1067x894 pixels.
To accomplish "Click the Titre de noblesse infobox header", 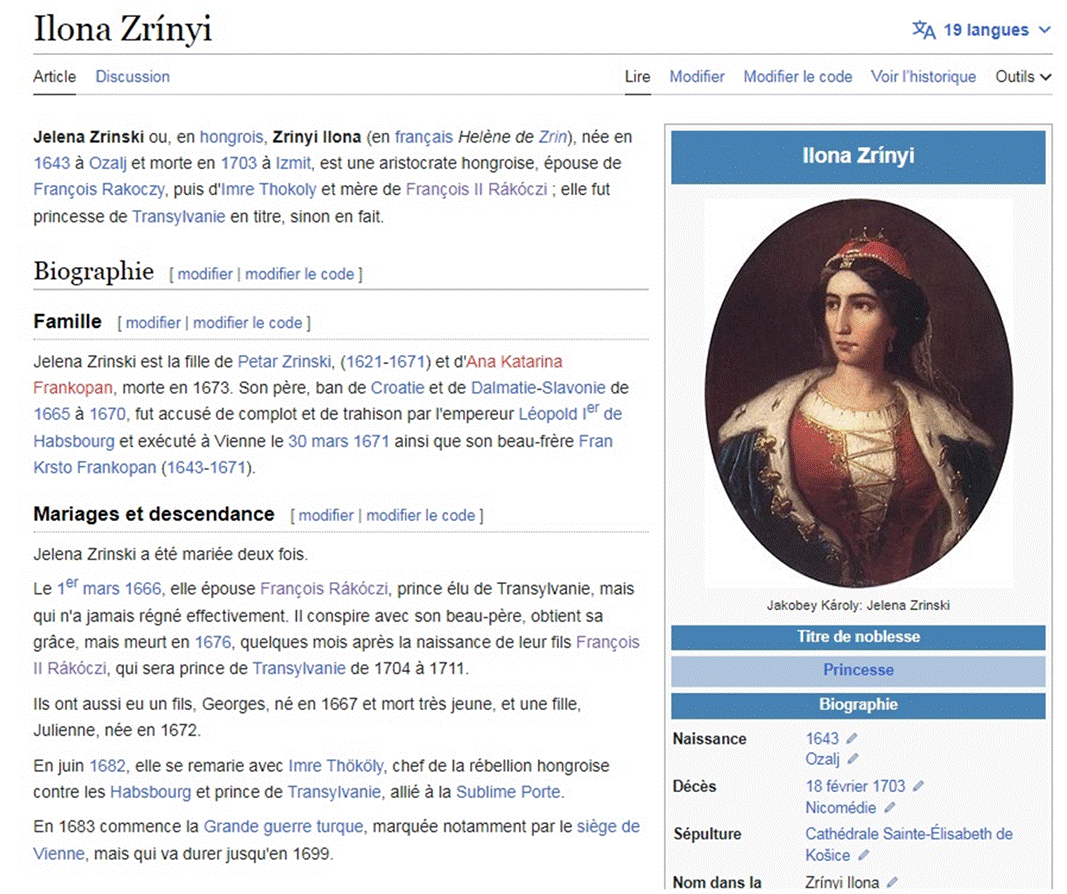I will point(858,637).
